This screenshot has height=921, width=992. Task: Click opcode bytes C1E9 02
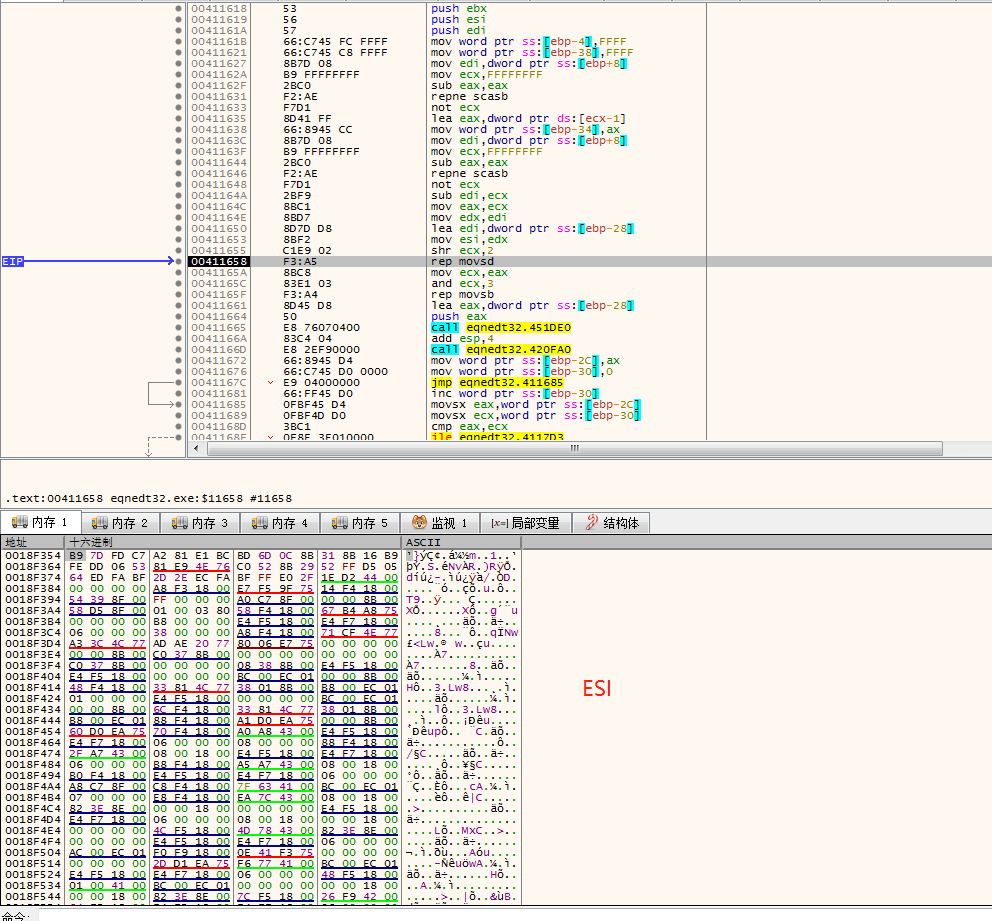click(x=307, y=250)
